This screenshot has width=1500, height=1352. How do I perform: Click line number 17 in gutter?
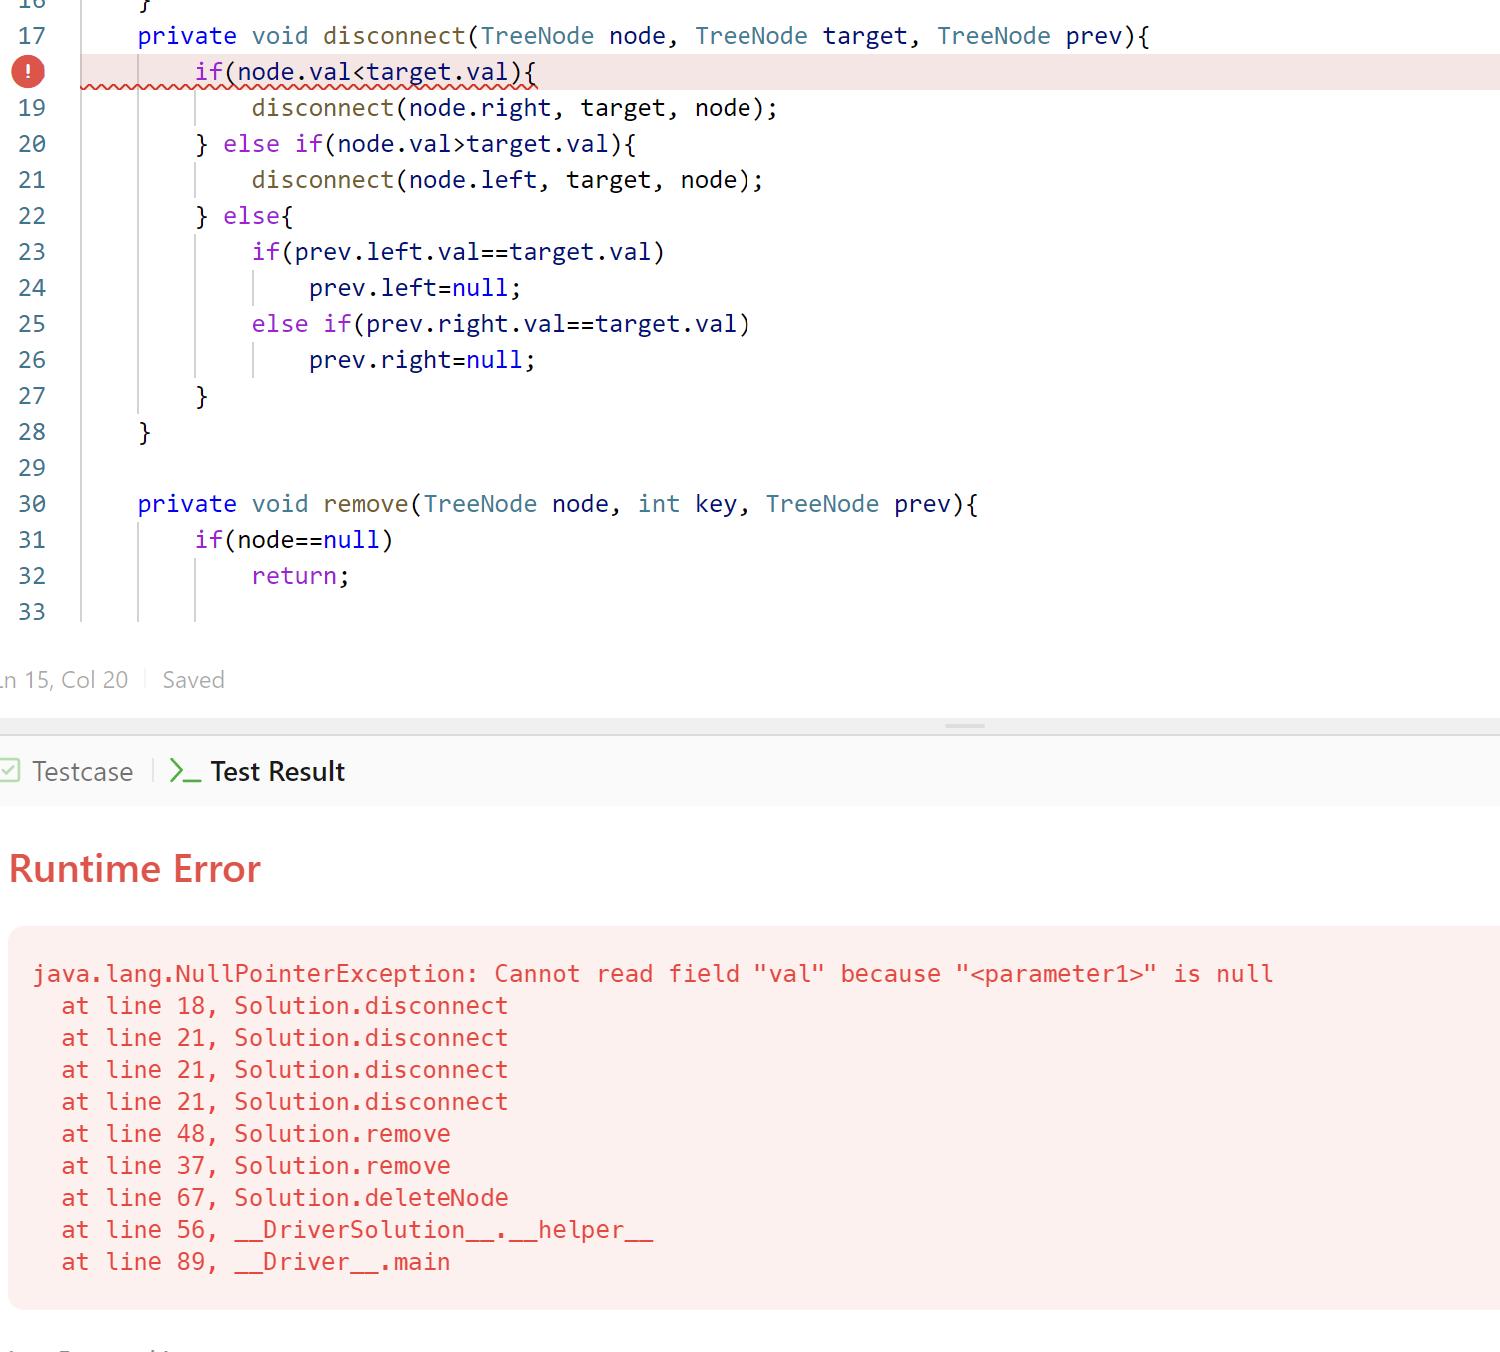[x=32, y=36]
